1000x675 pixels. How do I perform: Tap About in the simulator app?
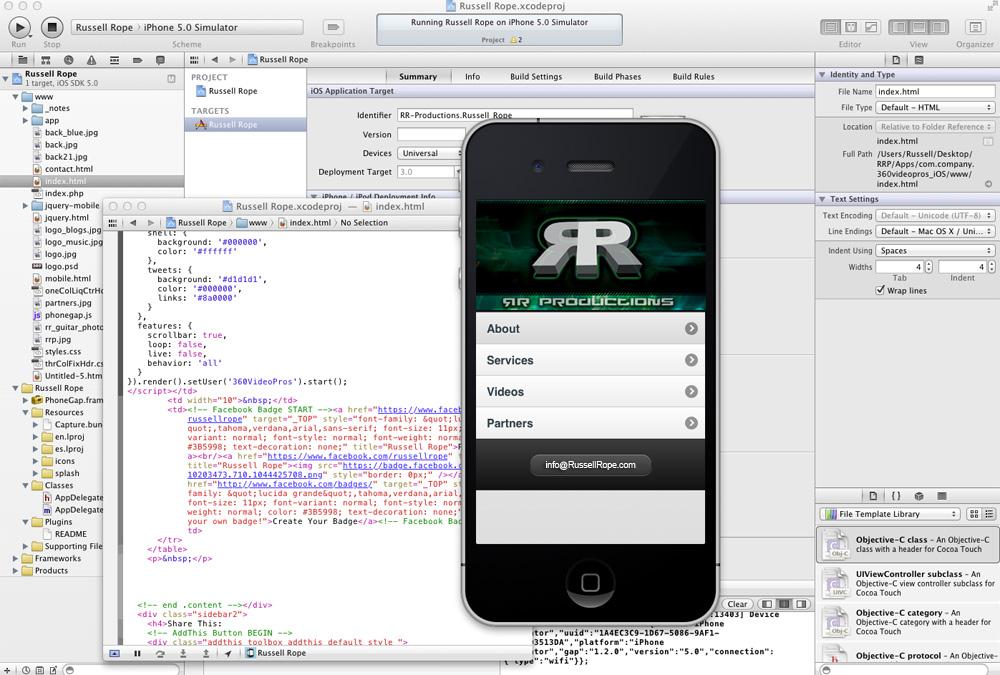pos(590,329)
